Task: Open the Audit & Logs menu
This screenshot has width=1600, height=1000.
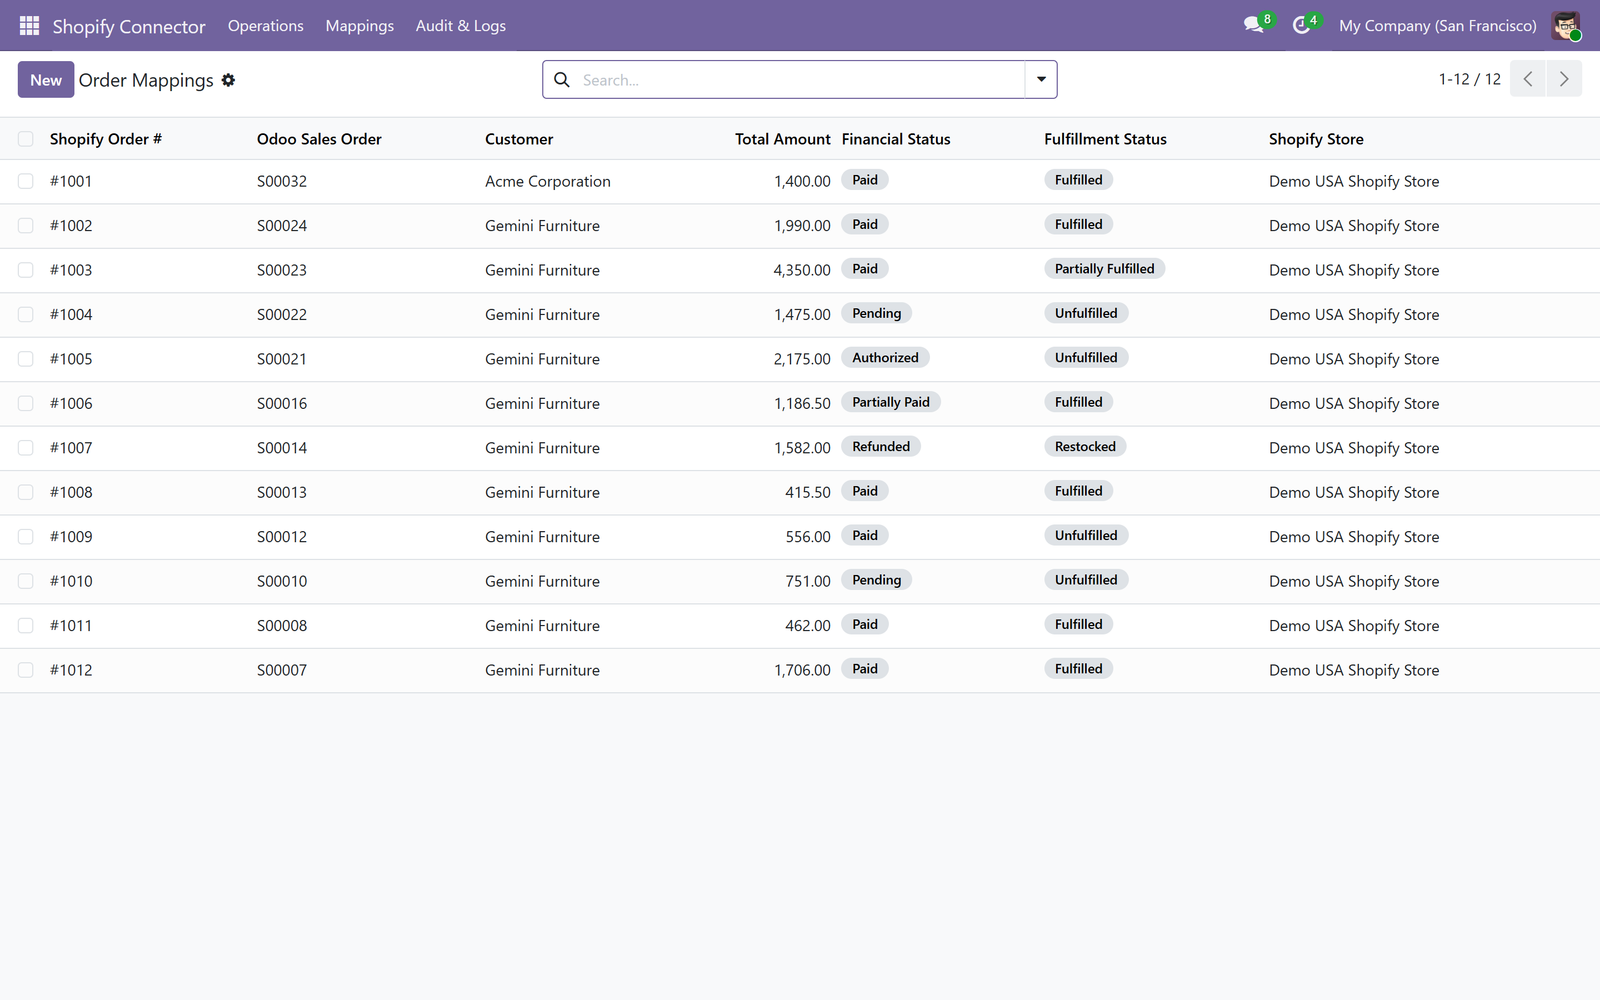Action: pos(460,26)
